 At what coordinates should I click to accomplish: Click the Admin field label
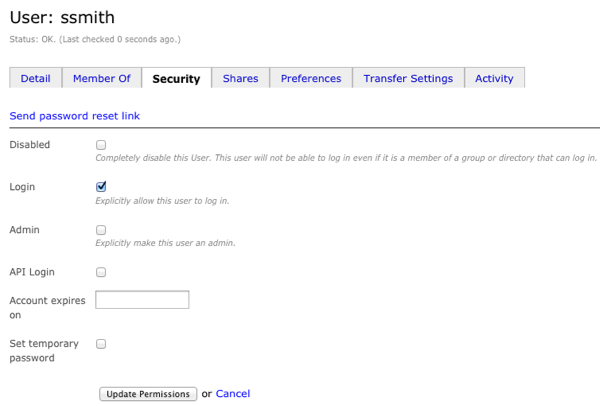tap(24, 230)
